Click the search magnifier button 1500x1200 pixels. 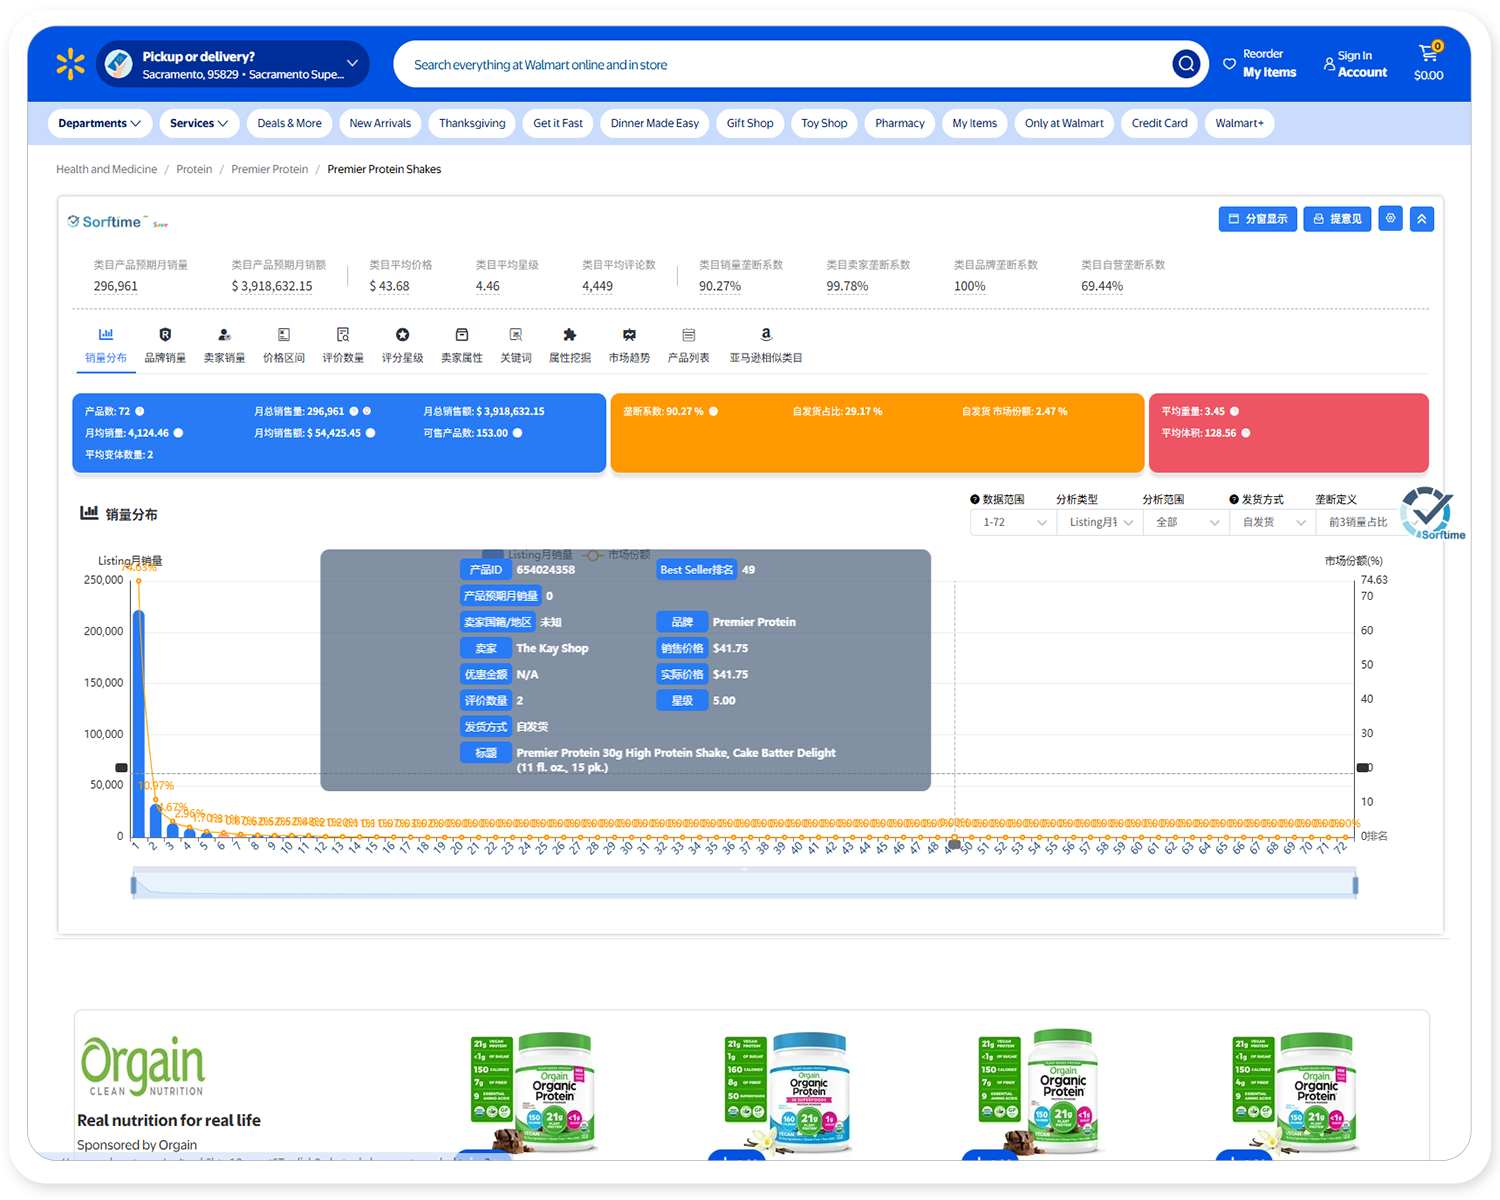pyautogui.click(x=1186, y=65)
